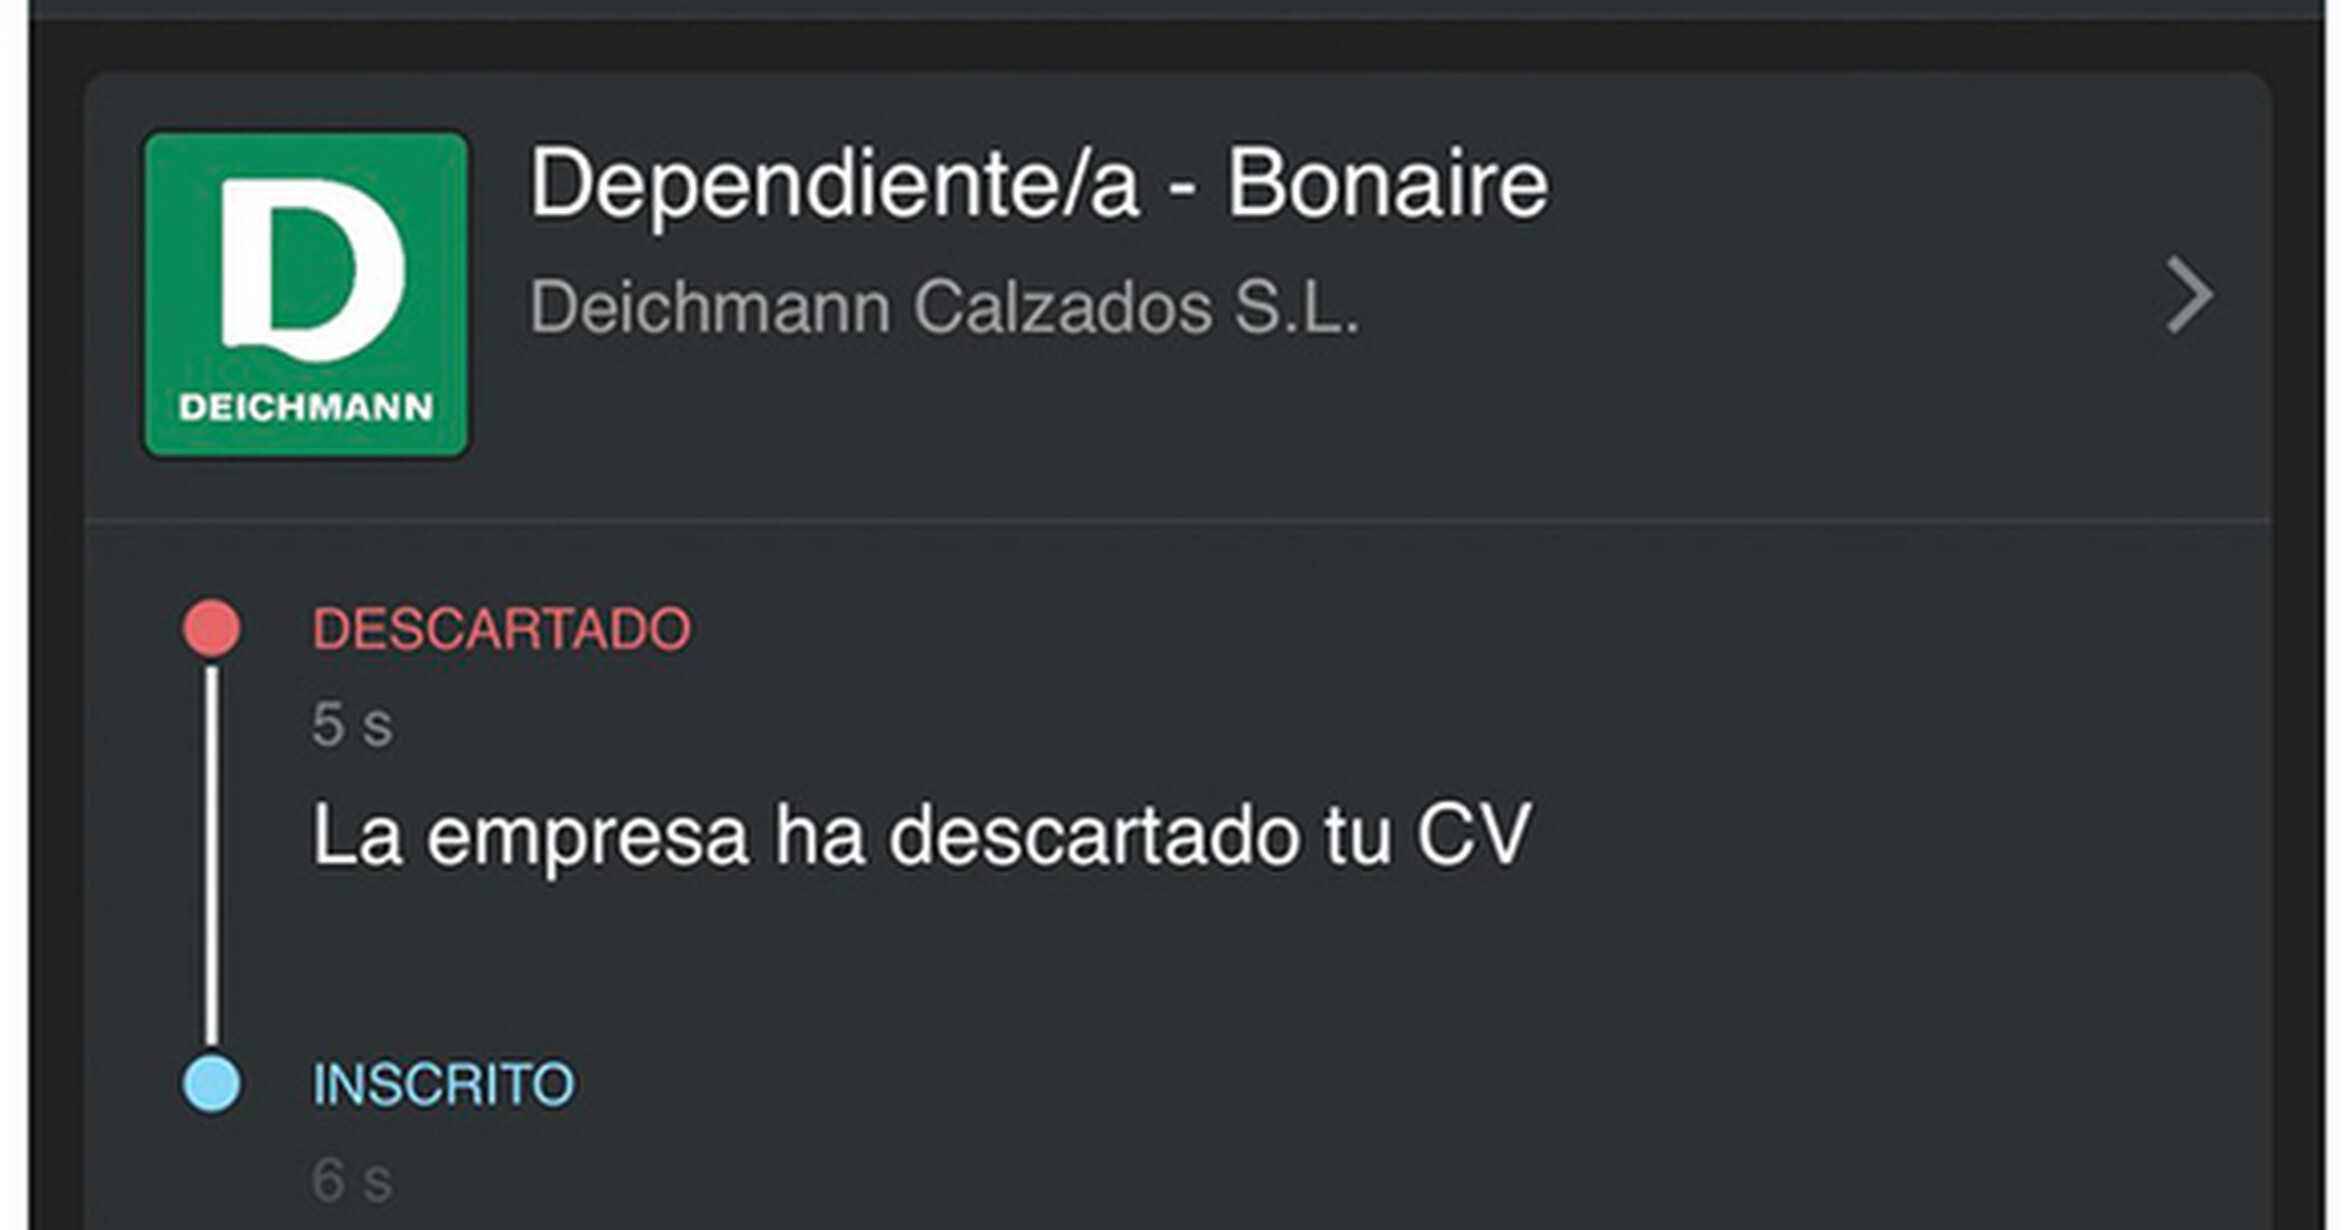Select the red DESCARTADO status label

pos(501,629)
